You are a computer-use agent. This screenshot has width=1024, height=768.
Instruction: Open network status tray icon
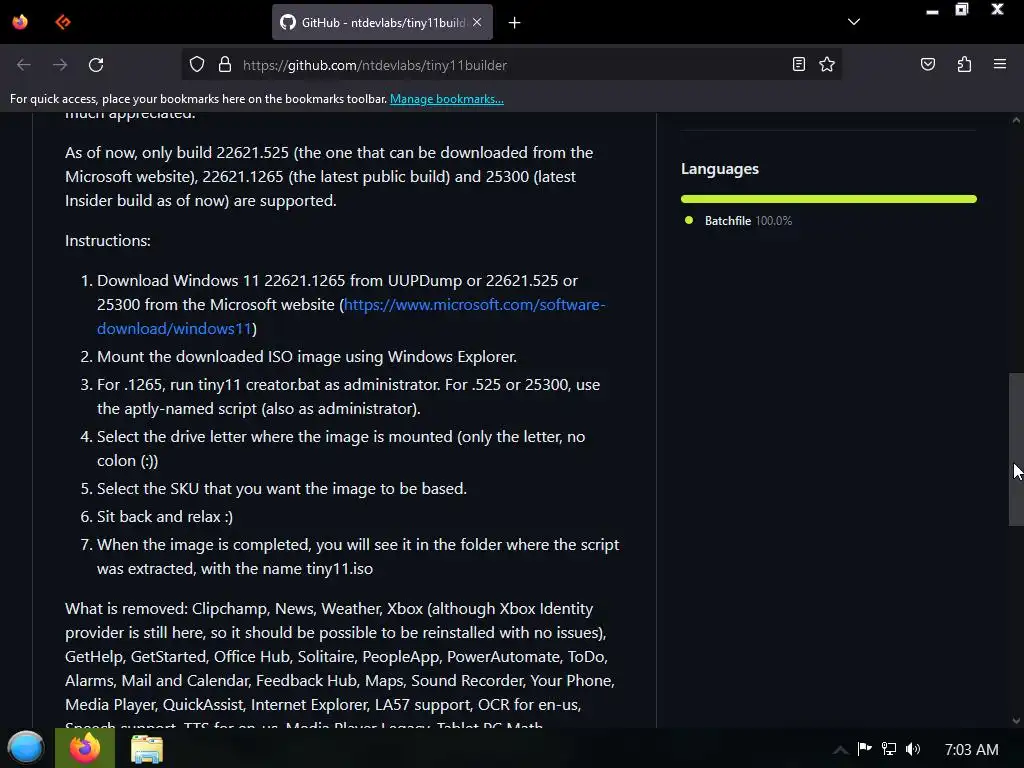[x=889, y=748]
